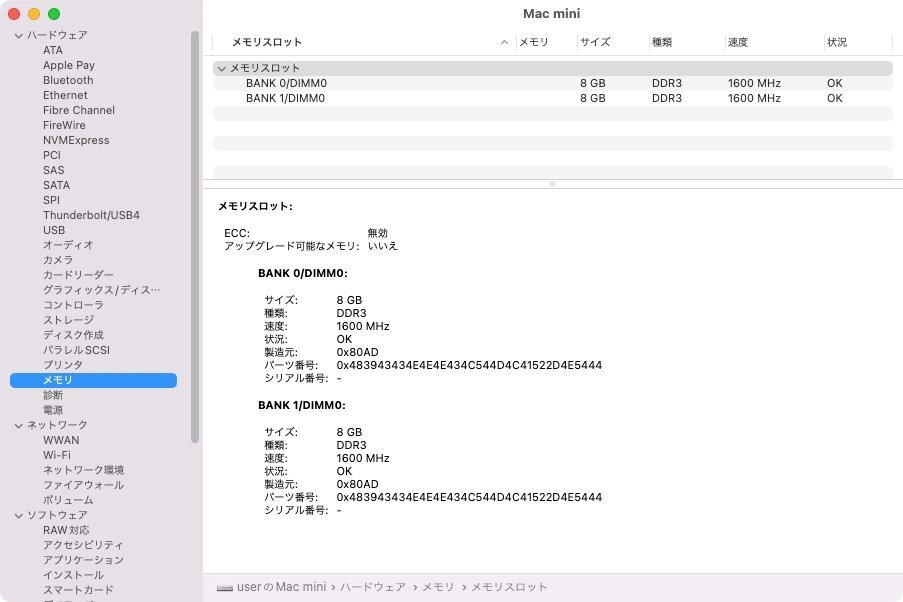Collapse the メモリスロット group row
The width and height of the screenshot is (903, 602).
click(222, 68)
